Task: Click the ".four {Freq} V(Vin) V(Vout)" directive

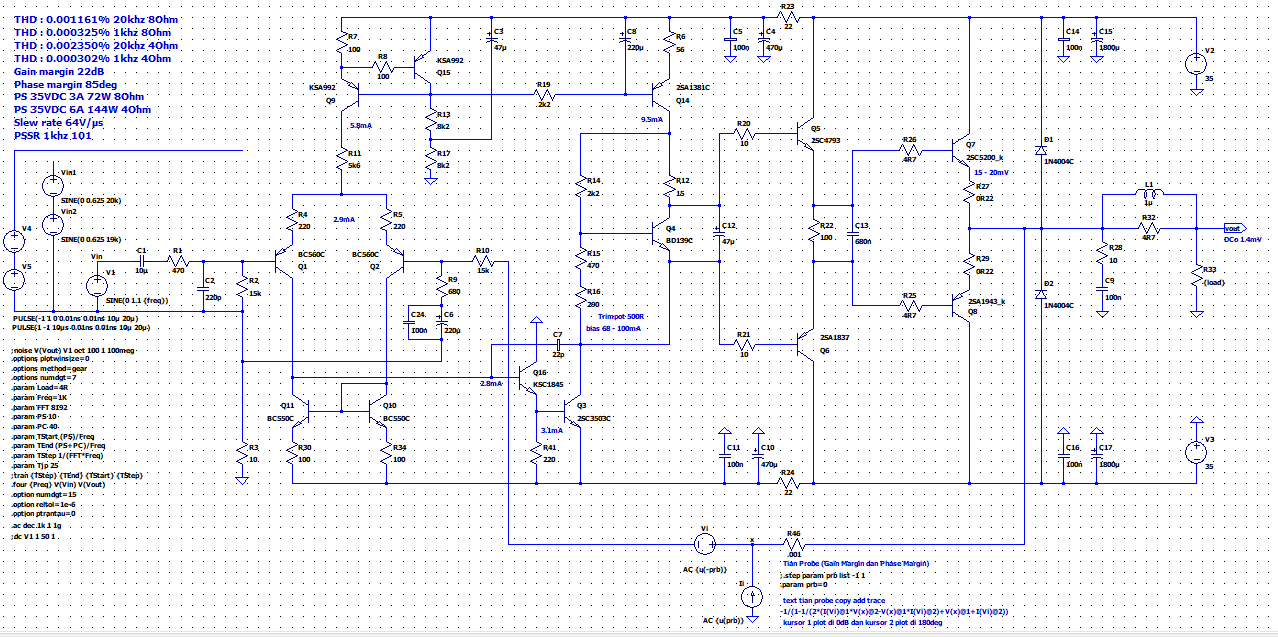Action: 57,484
